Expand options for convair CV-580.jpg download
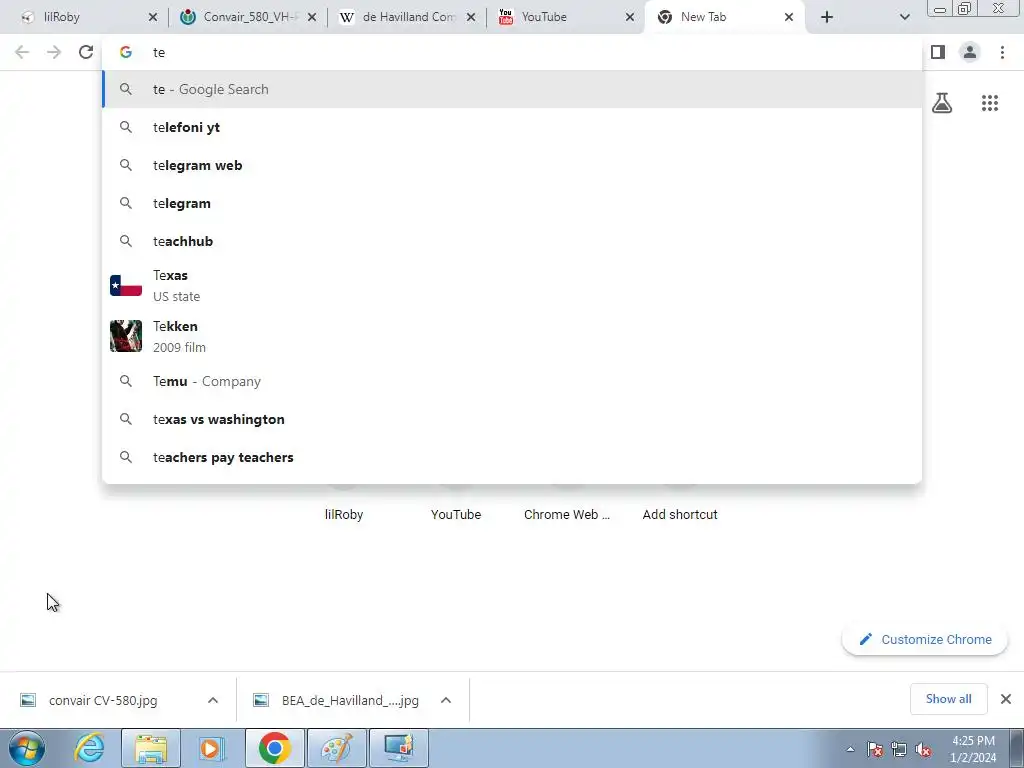Screen dimensions: 1024x768 [213, 700]
